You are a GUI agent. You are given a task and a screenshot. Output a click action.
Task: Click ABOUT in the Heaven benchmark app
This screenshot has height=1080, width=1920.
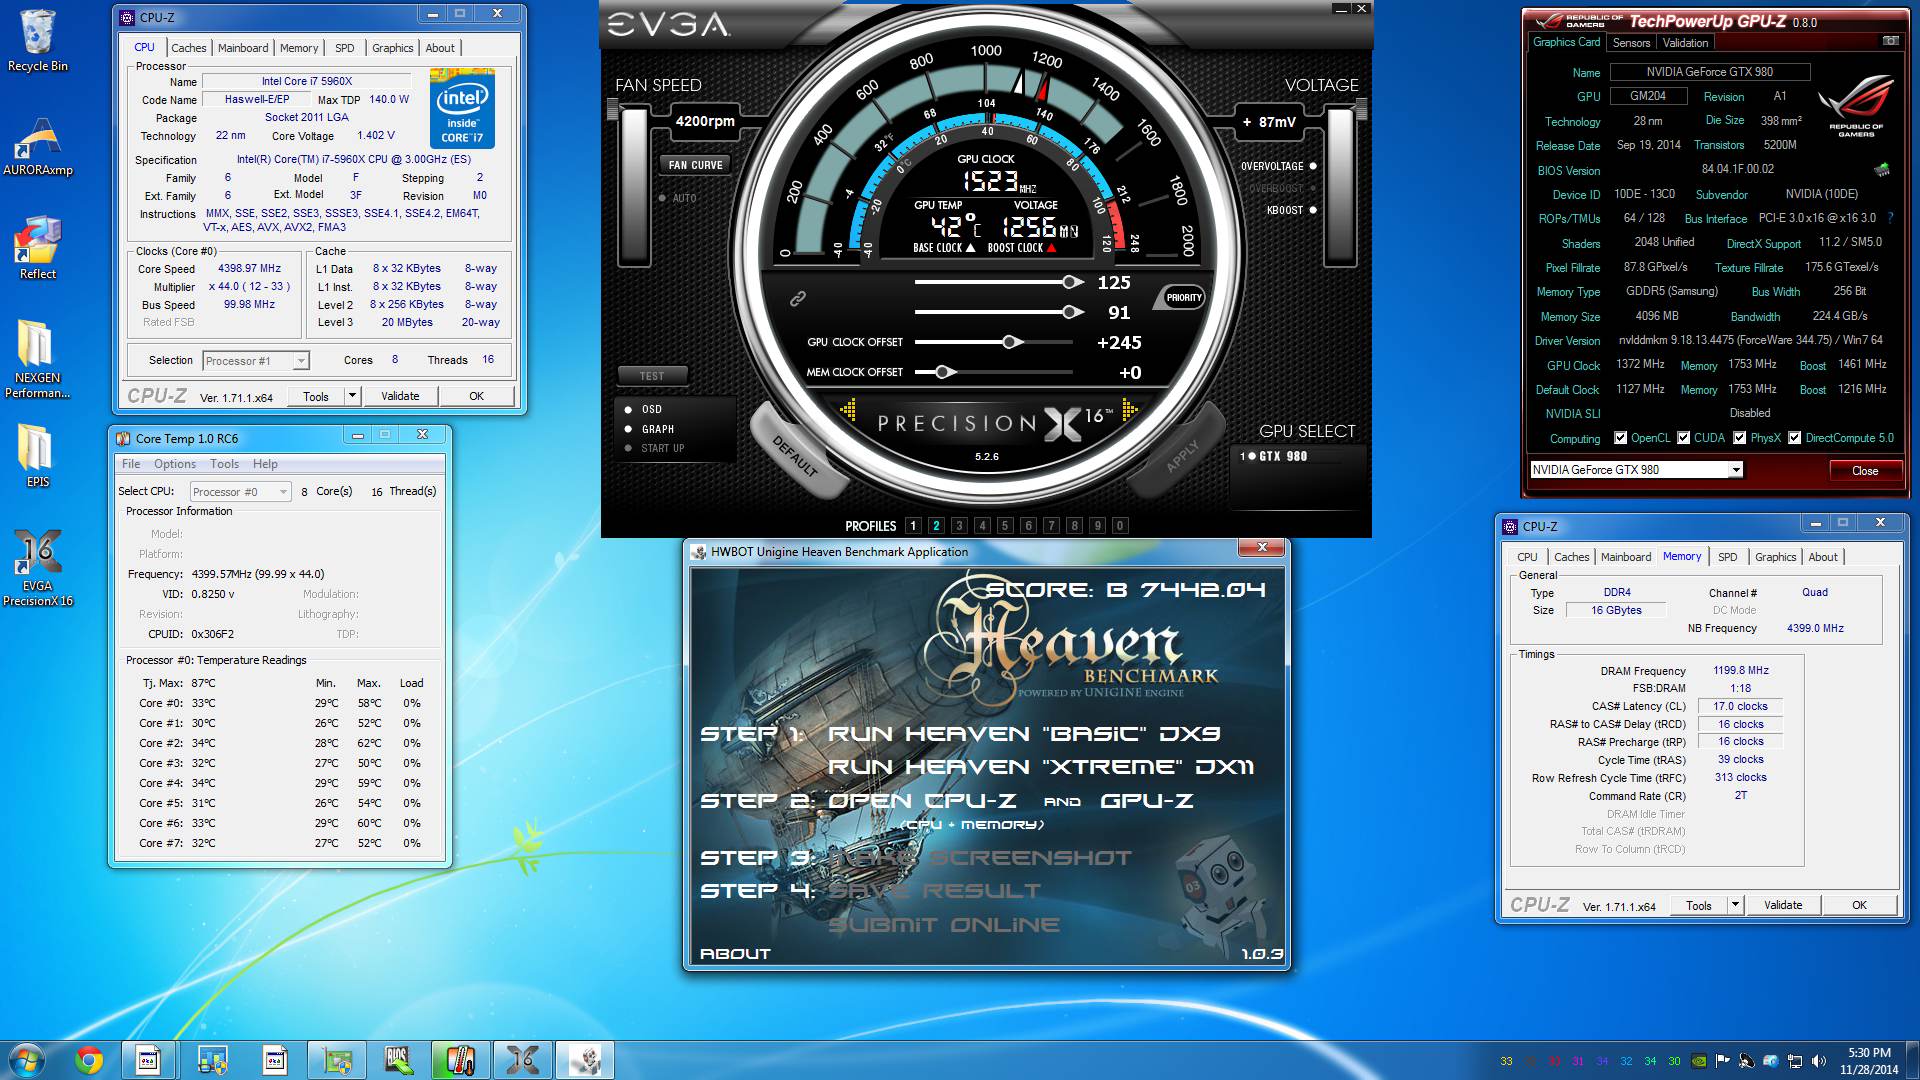point(735,954)
